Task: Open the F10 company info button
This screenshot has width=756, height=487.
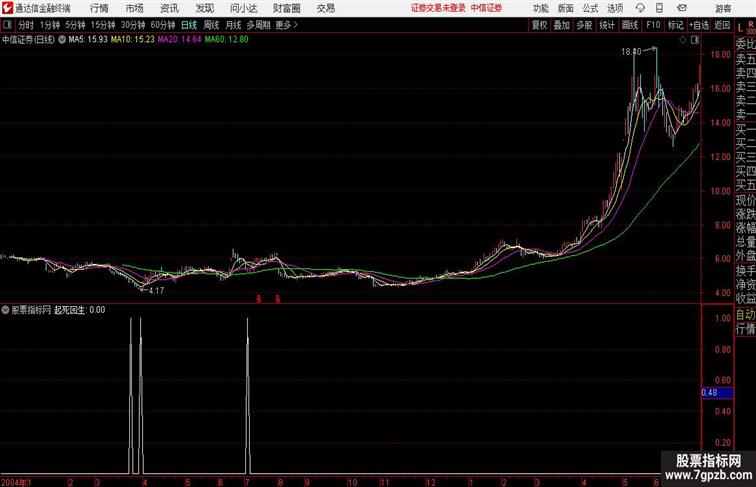Action: (x=653, y=25)
